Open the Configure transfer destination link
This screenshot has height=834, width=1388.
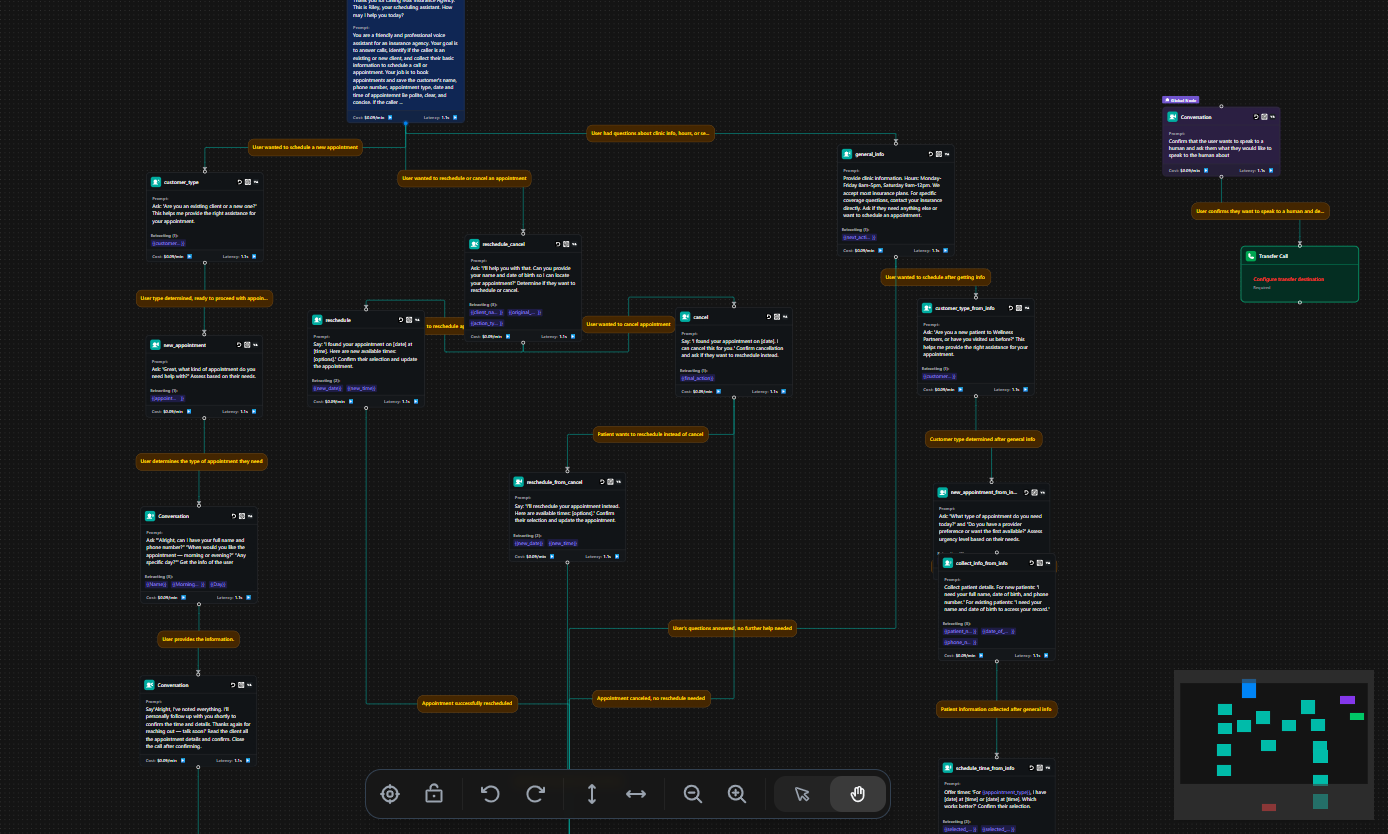point(1289,279)
